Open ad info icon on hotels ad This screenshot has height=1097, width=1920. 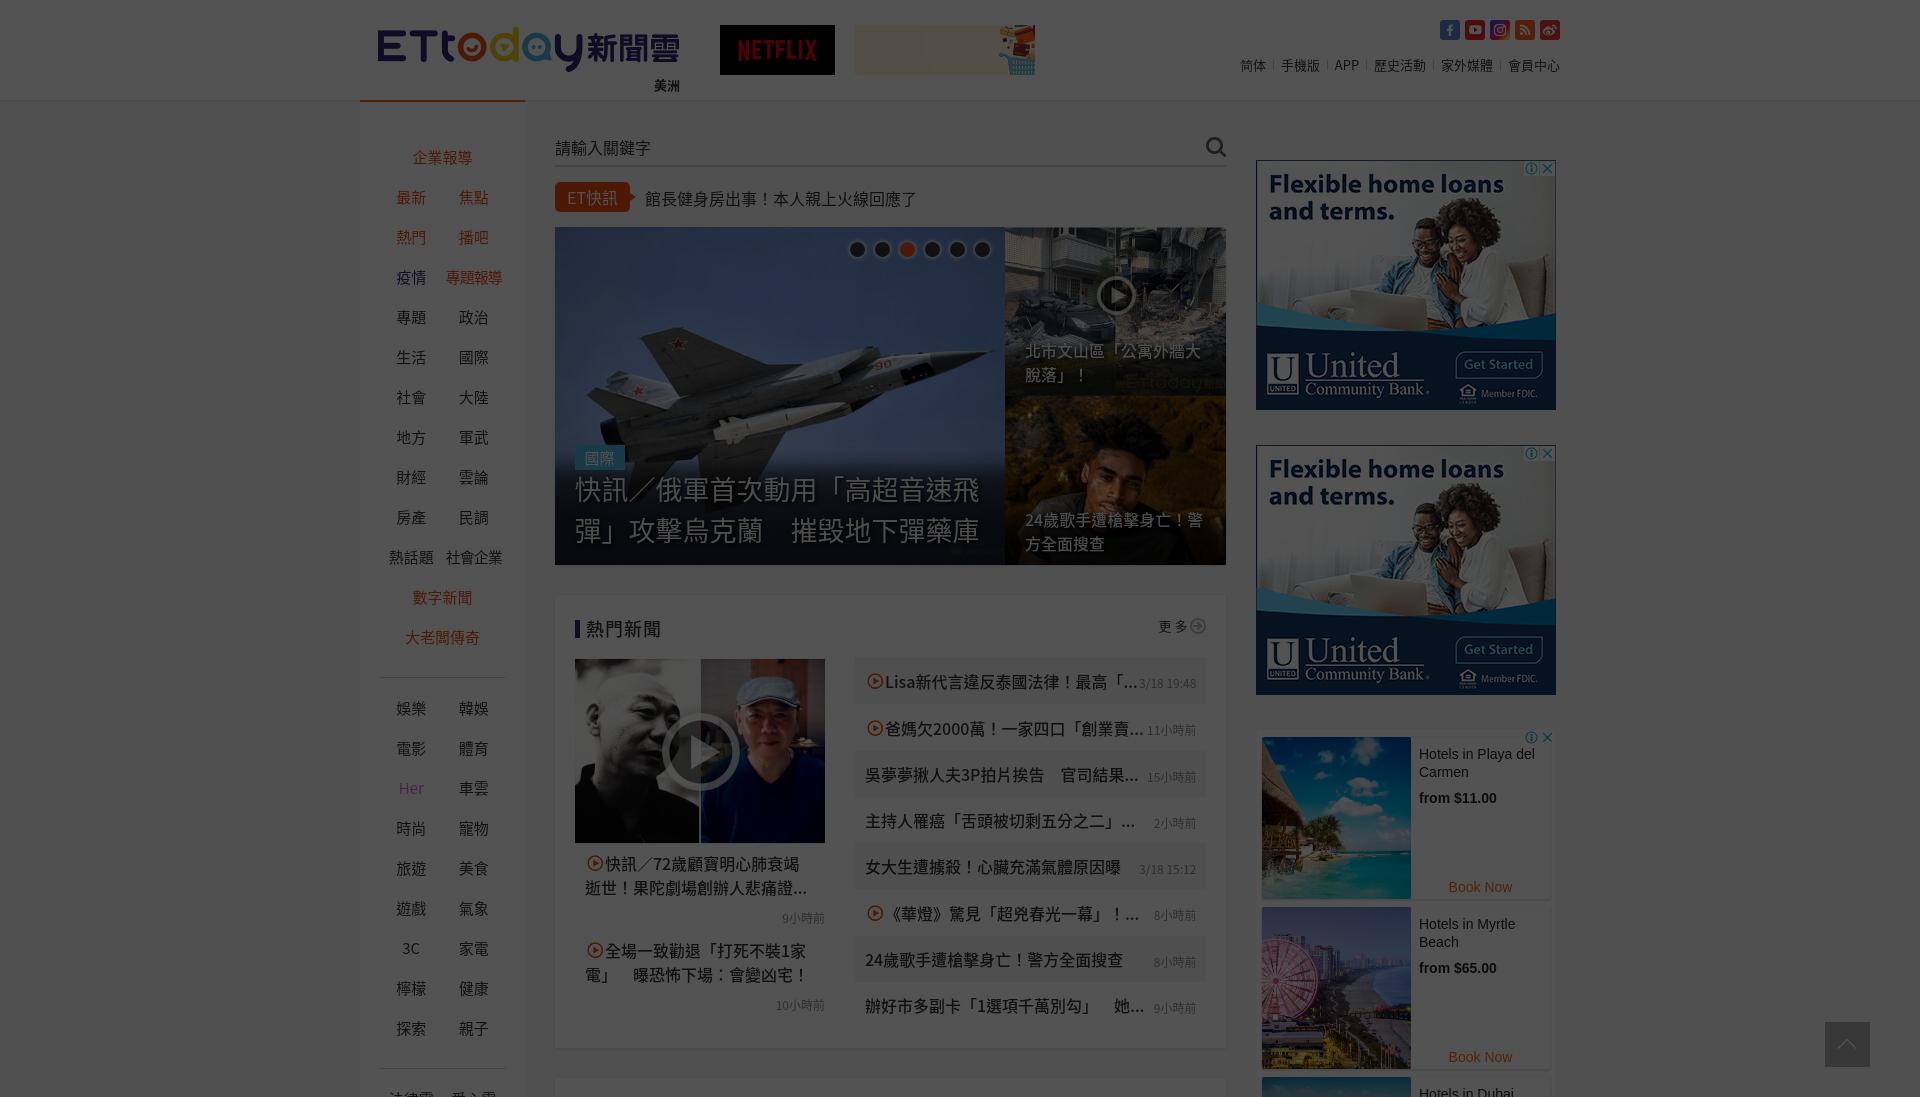1531,737
